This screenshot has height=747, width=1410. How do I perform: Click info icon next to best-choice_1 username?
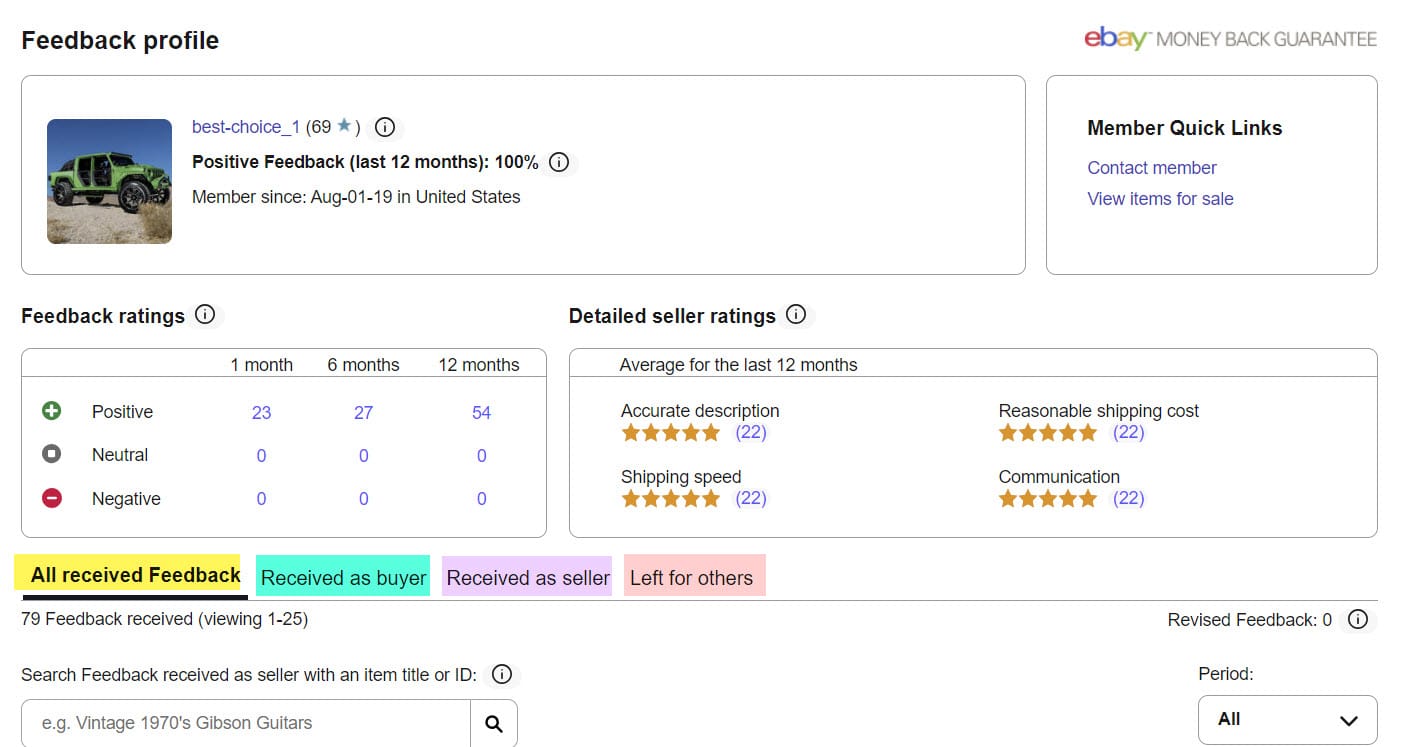pos(385,127)
